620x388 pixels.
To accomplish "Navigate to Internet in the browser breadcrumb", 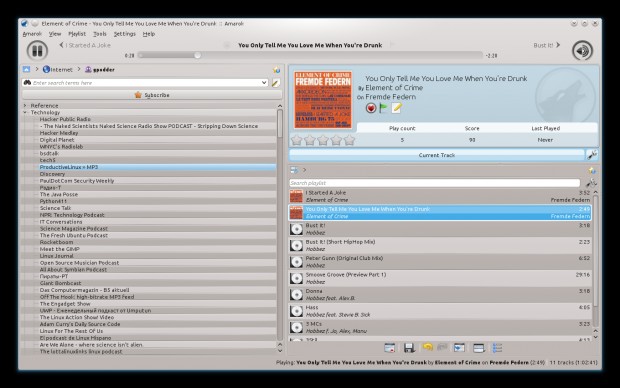I will 58,69.
